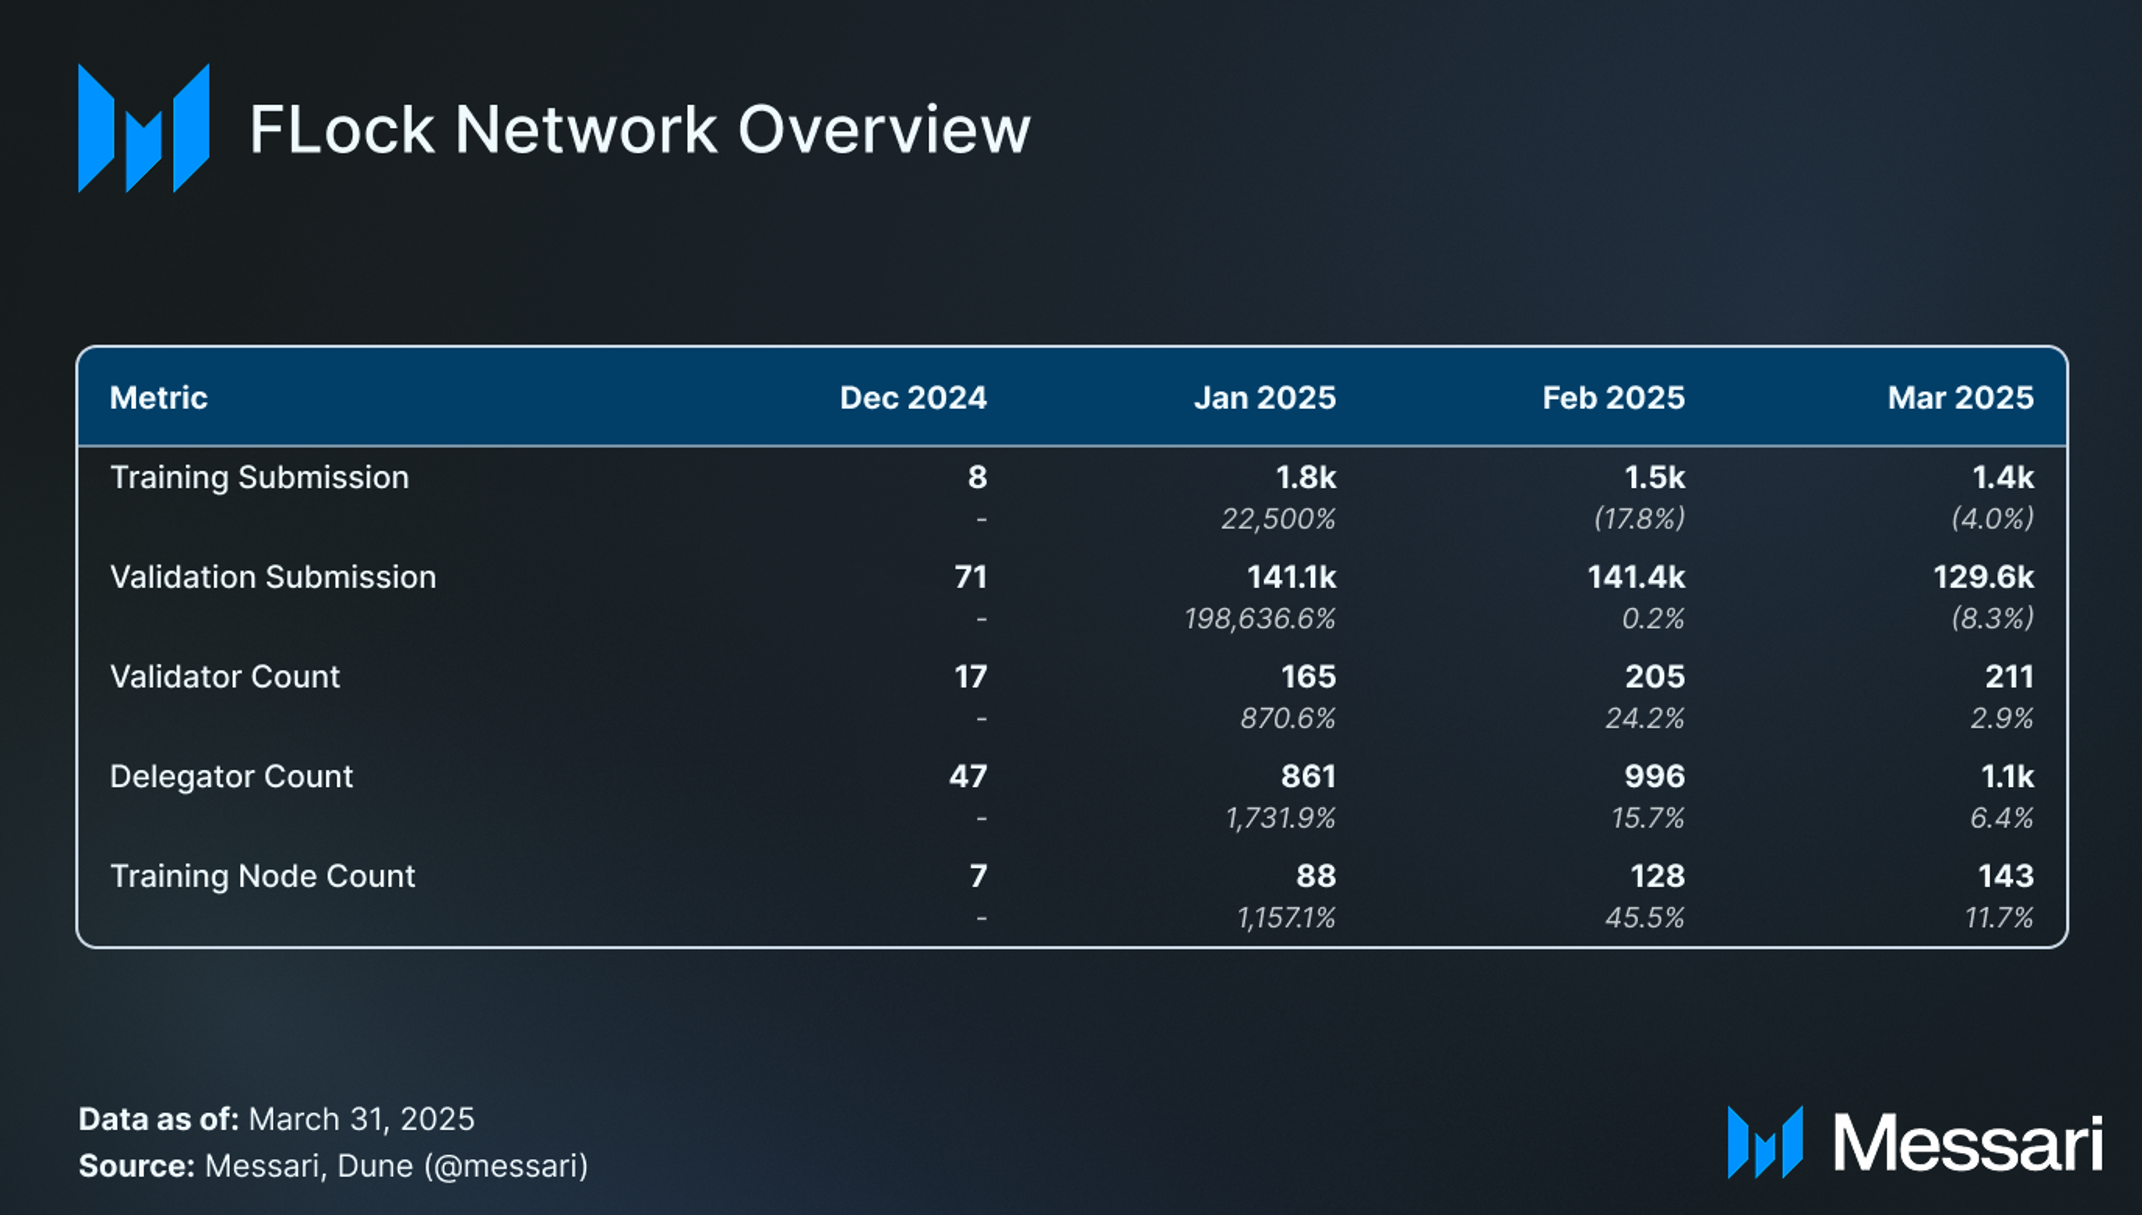Click the Messari logo icon beside the title
Viewport: 2142px width, 1215px height.
pos(144,128)
